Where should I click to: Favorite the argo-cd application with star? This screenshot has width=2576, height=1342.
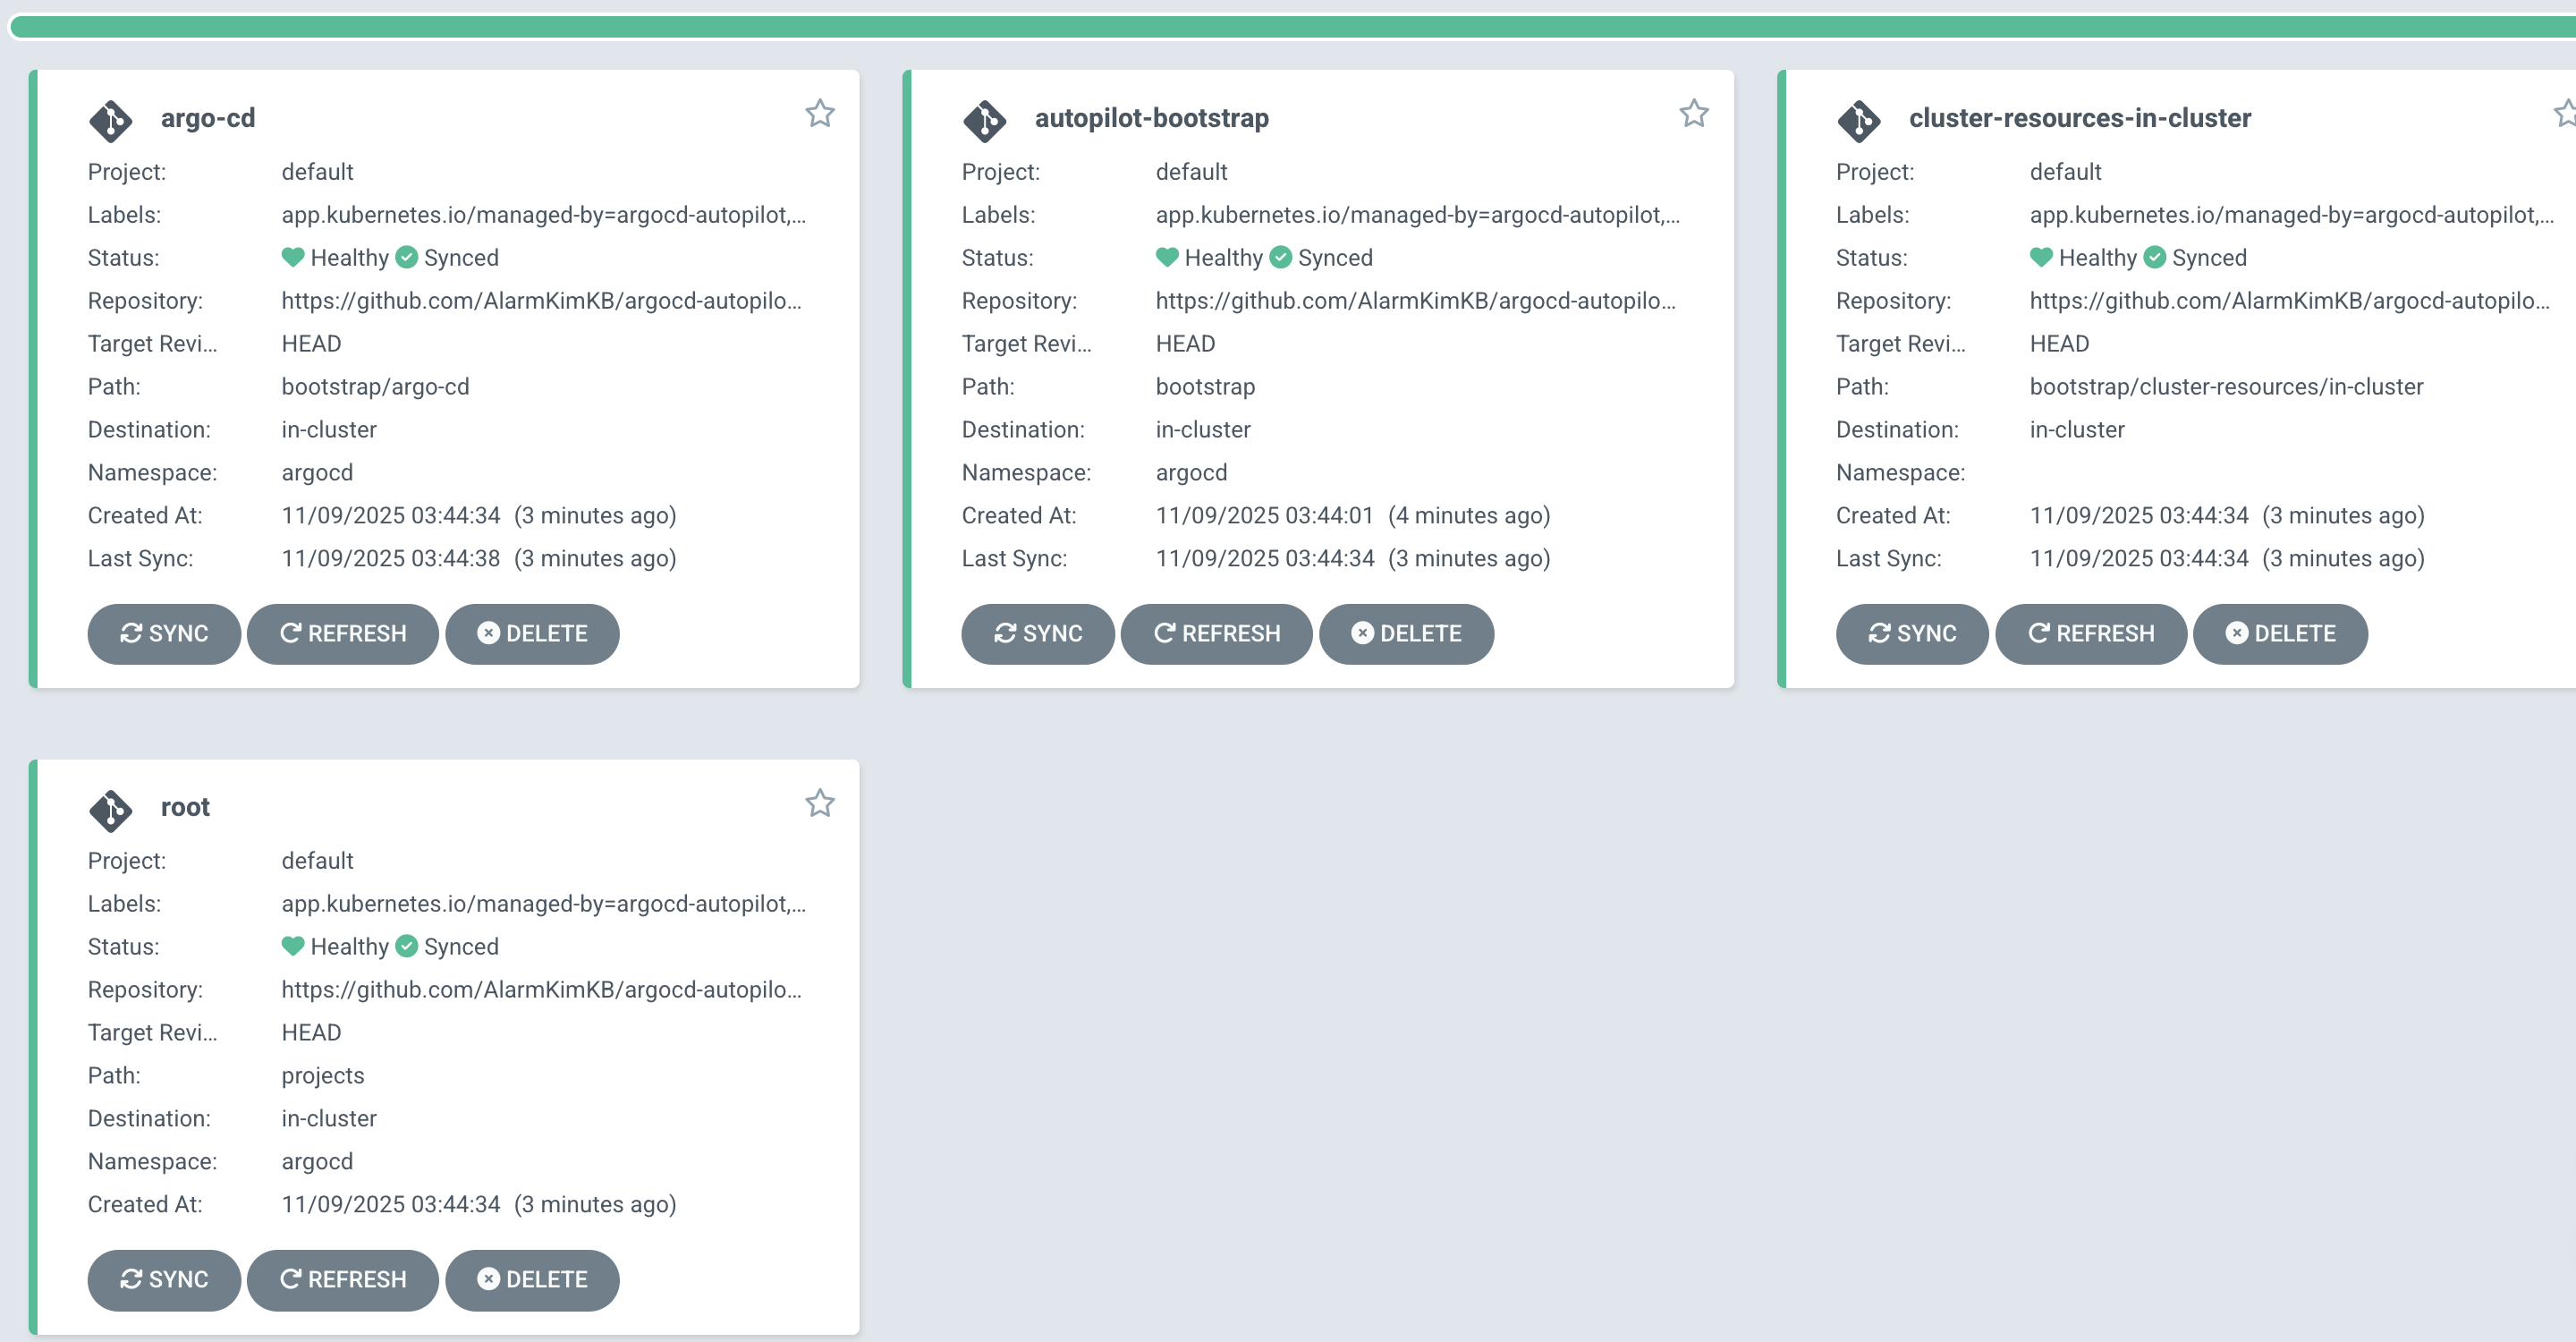click(x=819, y=114)
